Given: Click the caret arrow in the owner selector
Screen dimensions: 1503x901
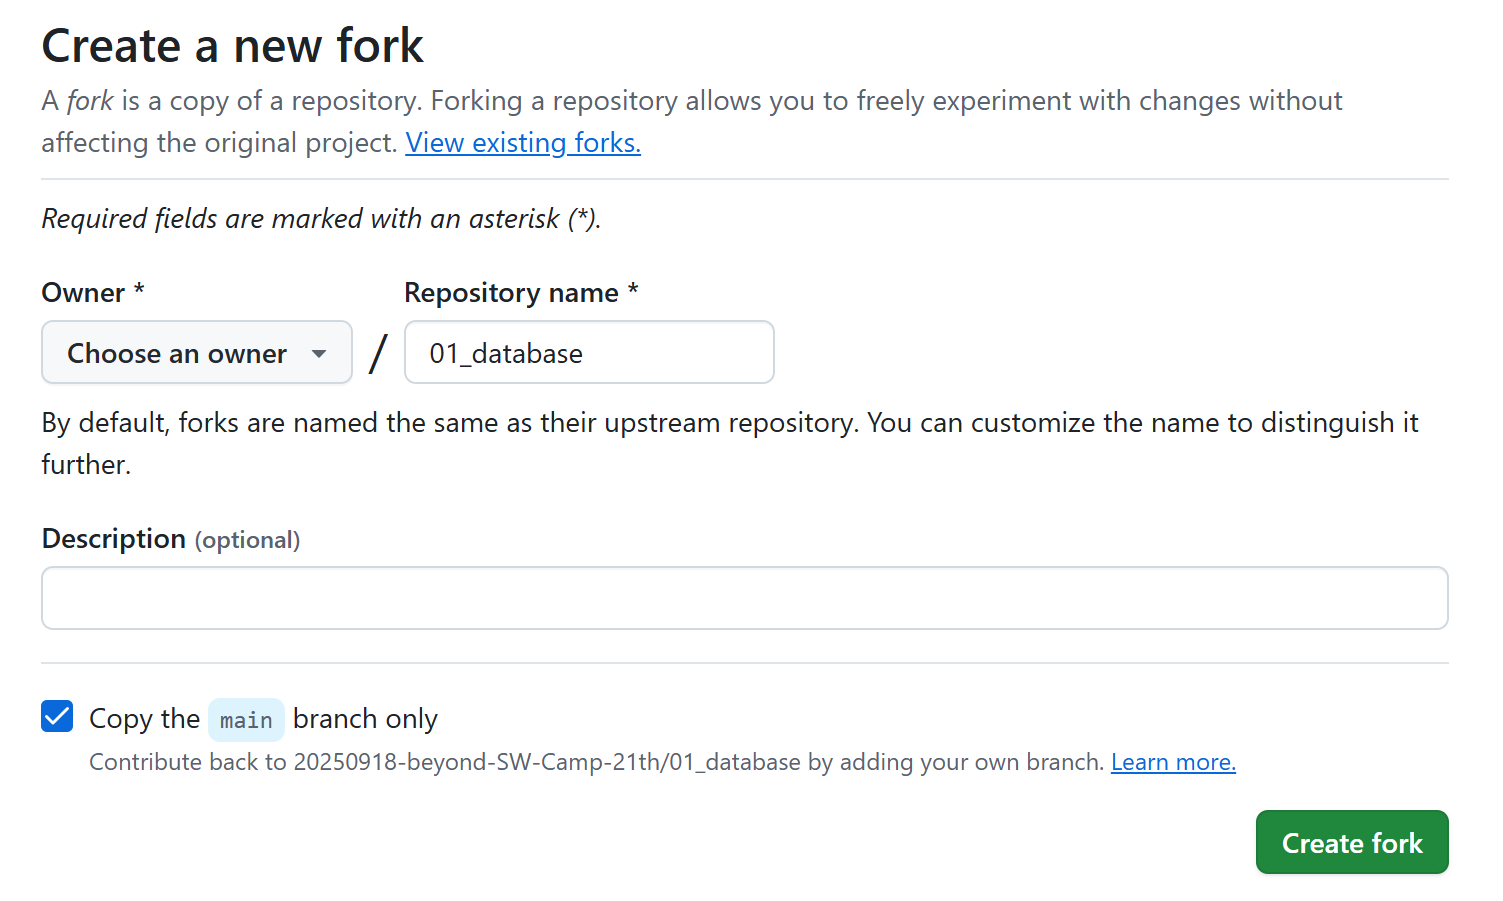Looking at the screenshot, I should coord(319,353).
